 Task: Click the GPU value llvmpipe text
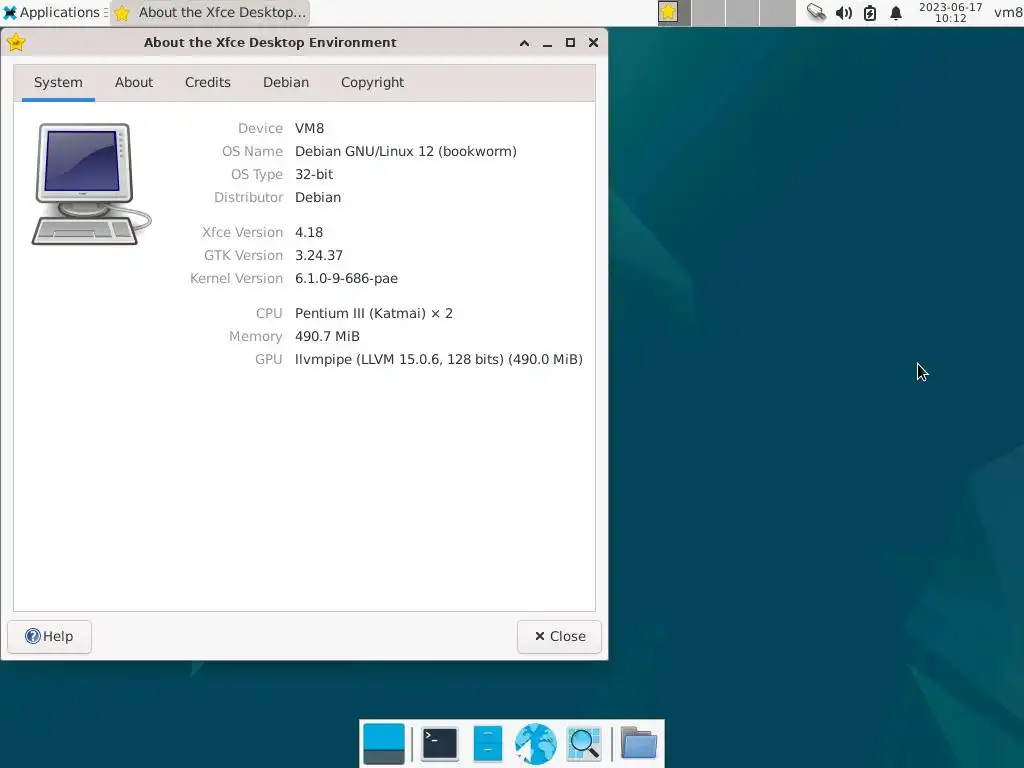click(x=438, y=360)
